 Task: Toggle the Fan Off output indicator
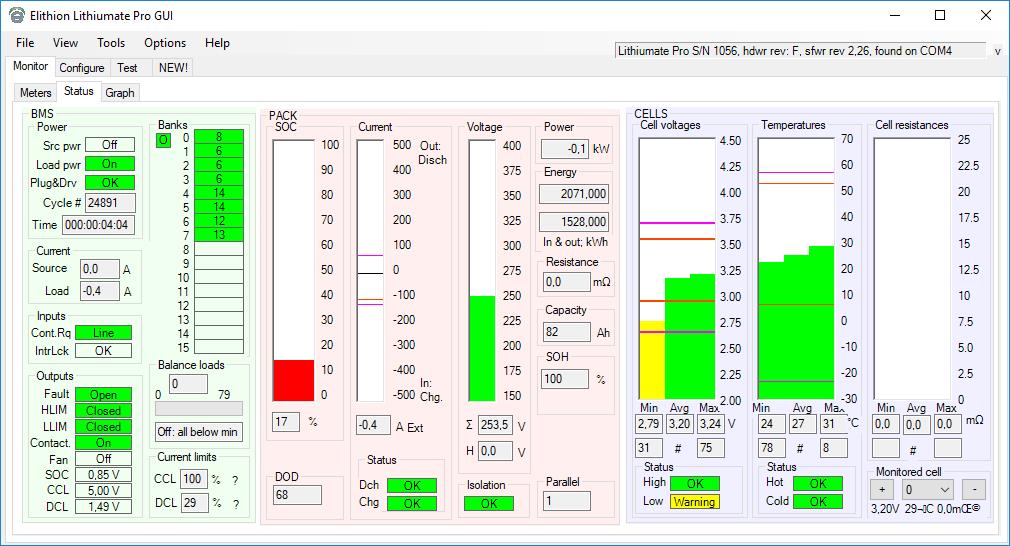click(x=103, y=459)
